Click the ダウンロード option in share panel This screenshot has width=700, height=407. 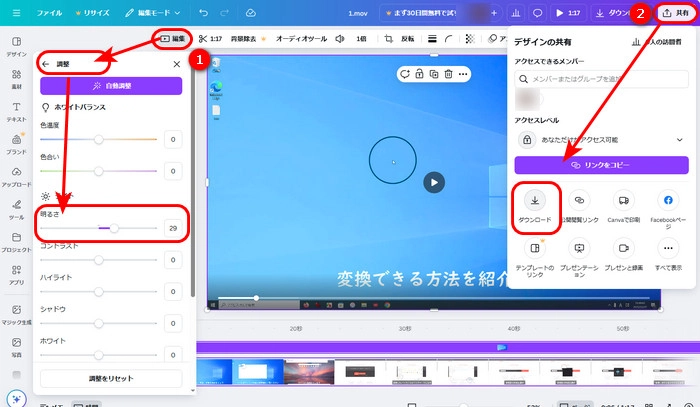tap(535, 206)
